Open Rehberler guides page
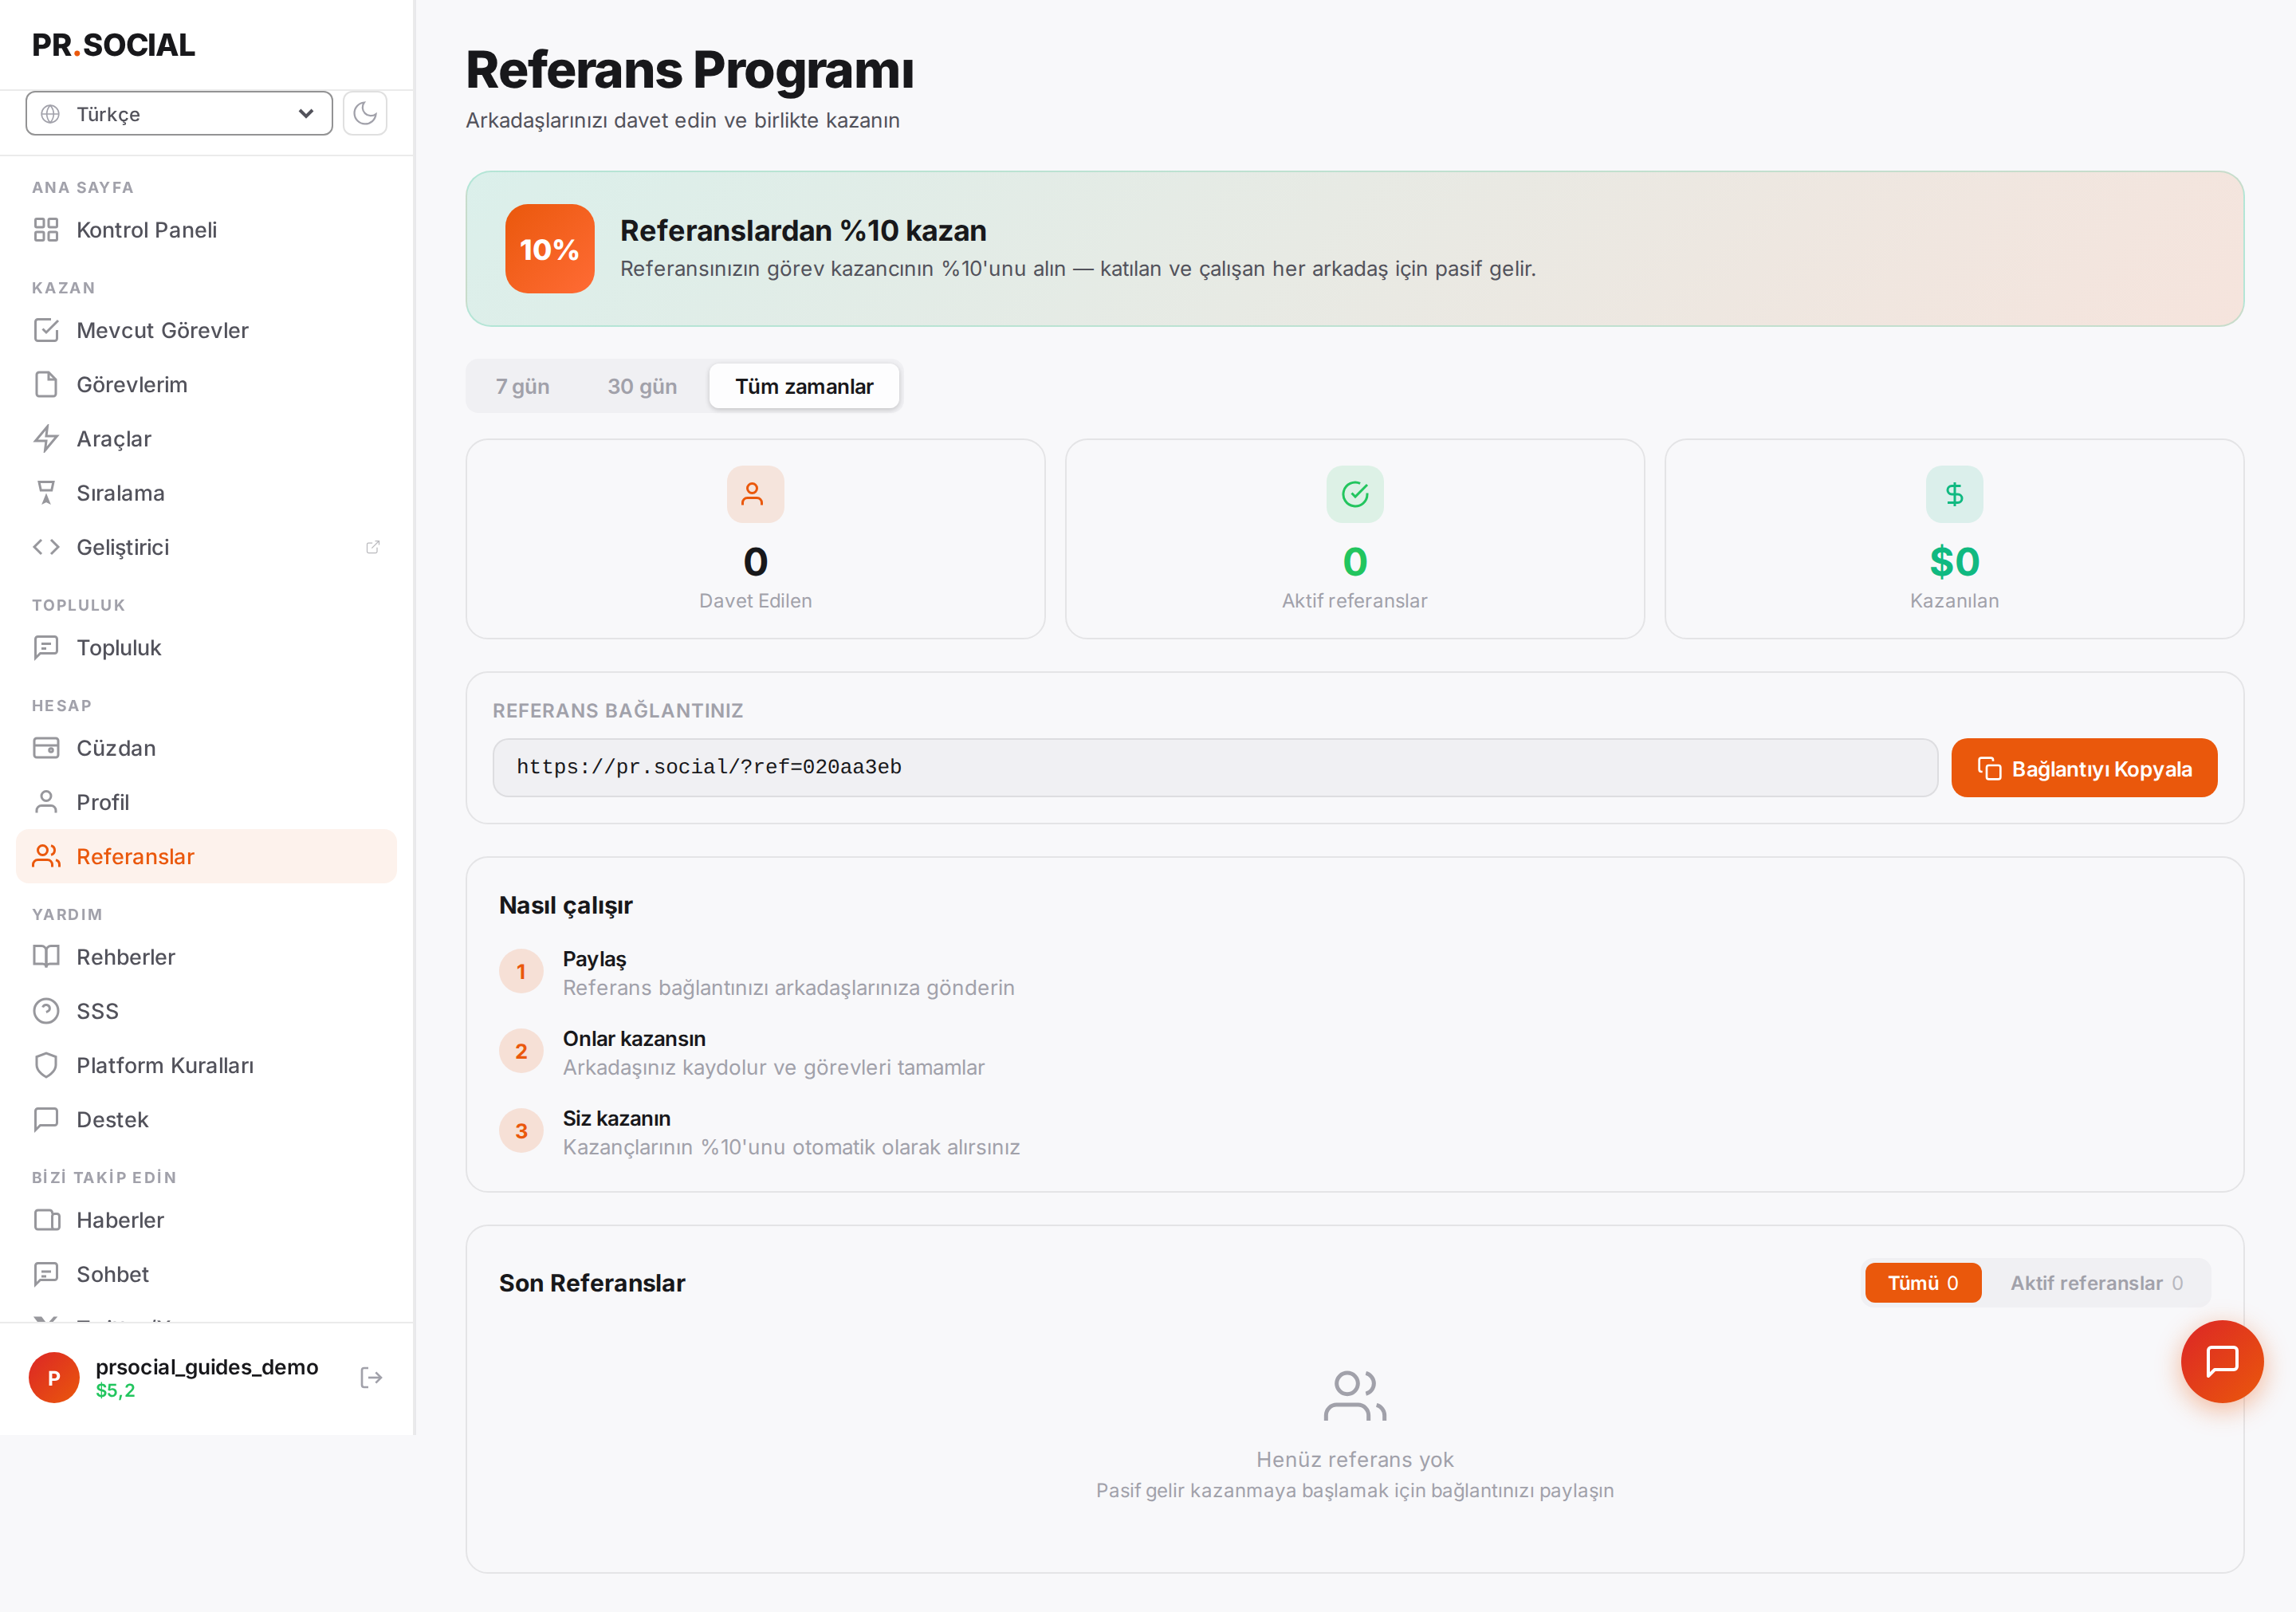Screen dimensions: 2296x1612 (x=207, y=956)
